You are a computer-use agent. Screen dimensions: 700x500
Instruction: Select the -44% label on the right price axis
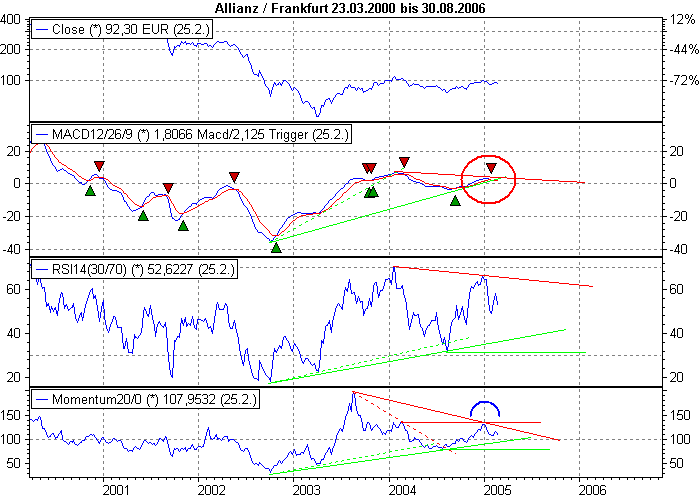pyautogui.click(x=683, y=49)
